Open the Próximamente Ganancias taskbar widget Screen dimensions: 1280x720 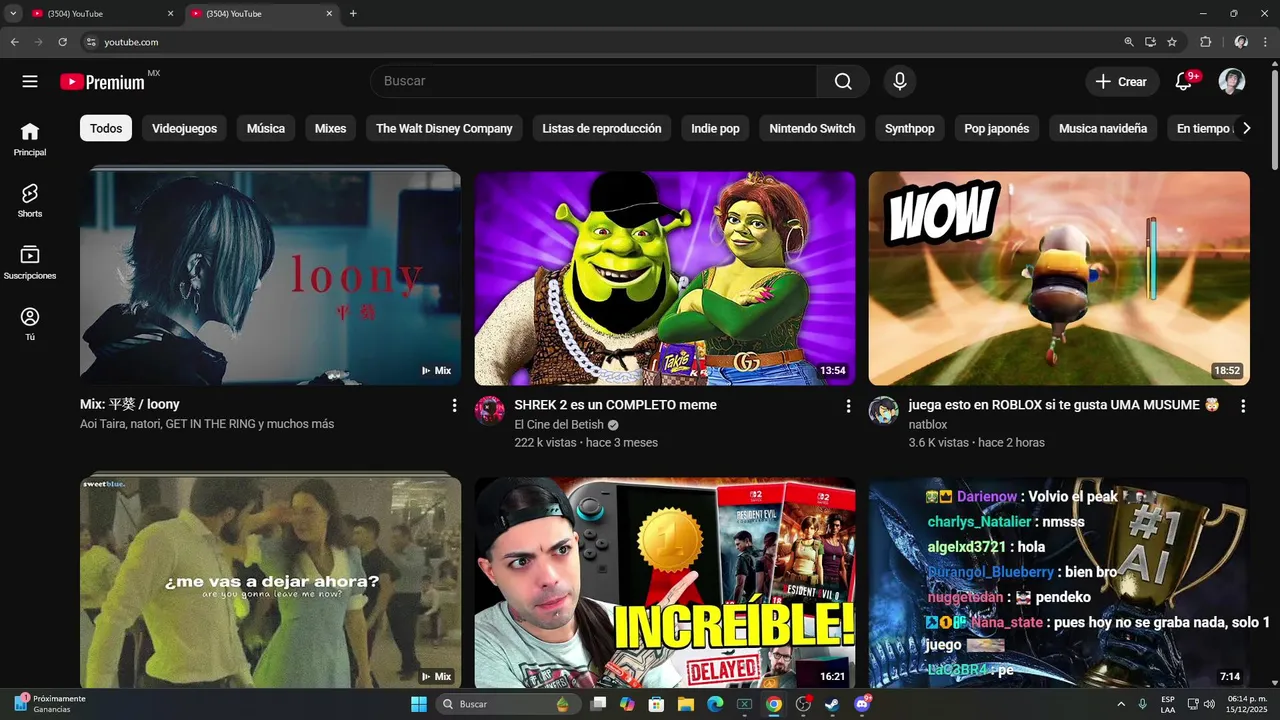50,704
